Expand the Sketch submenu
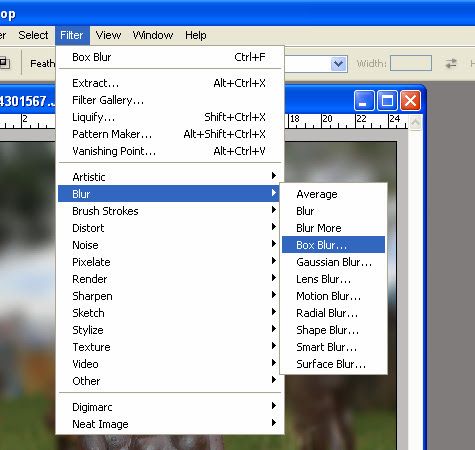Image resolution: width=475 pixels, height=450 pixels. click(170, 313)
